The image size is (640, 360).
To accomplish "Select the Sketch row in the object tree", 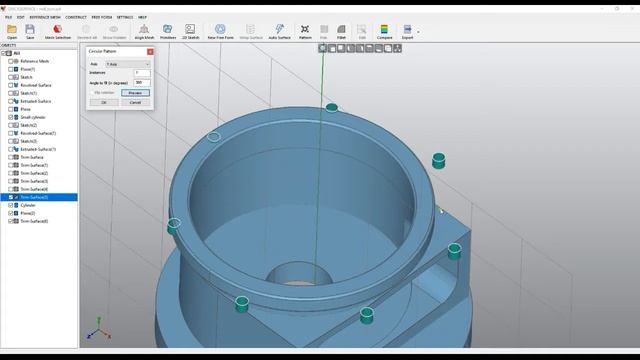I will [x=39, y=77].
